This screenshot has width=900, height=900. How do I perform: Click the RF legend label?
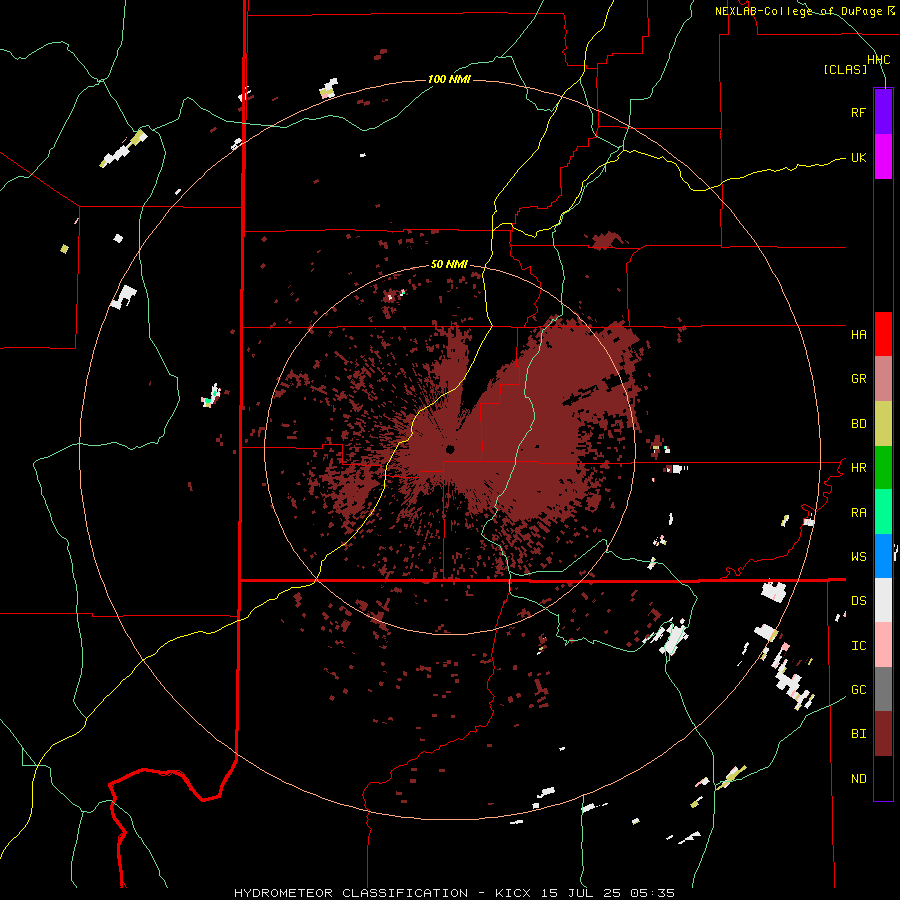858,112
